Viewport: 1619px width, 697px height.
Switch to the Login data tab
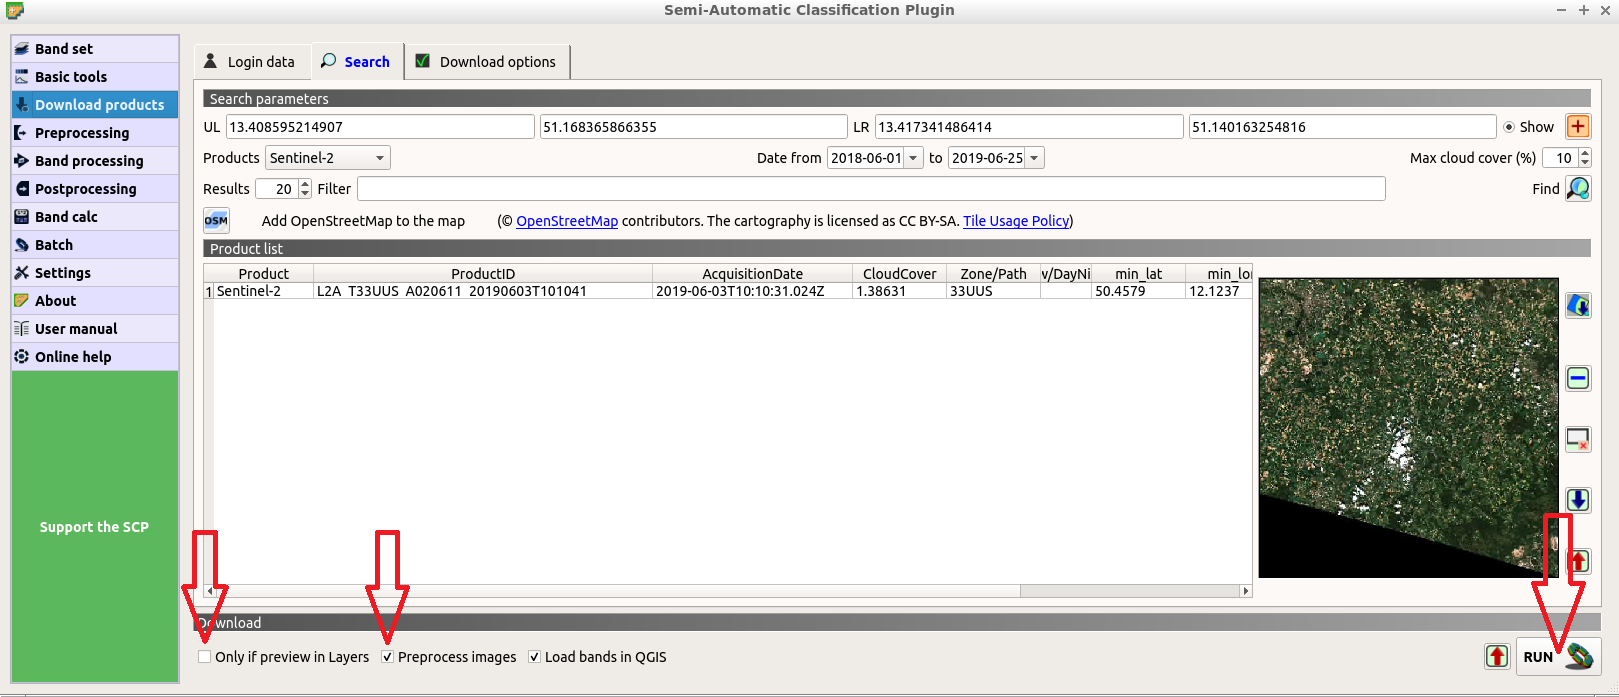coord(250,62)
